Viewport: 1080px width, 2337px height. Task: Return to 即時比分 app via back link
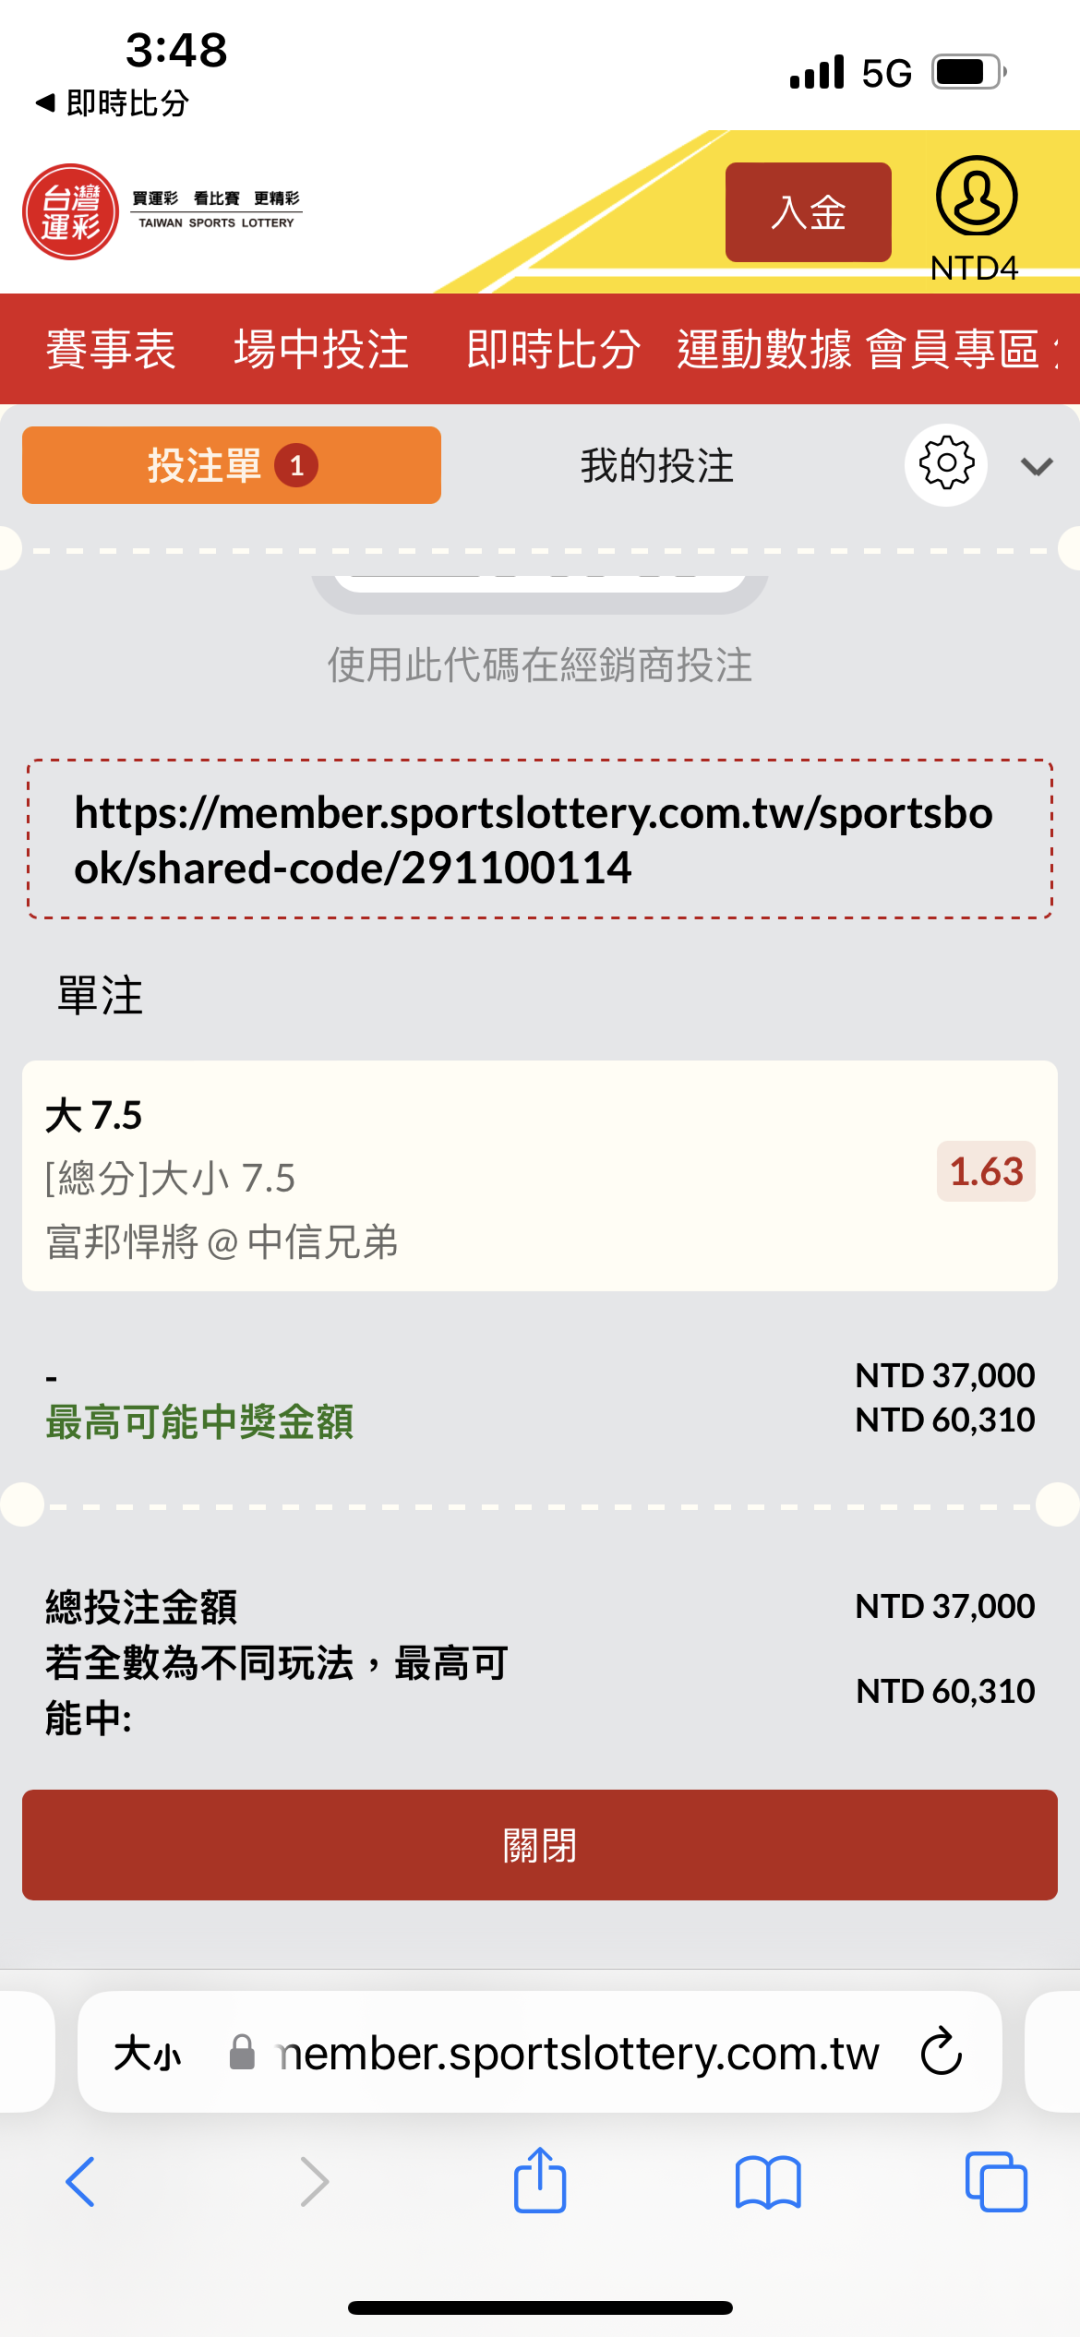click(x=112, y=103)
